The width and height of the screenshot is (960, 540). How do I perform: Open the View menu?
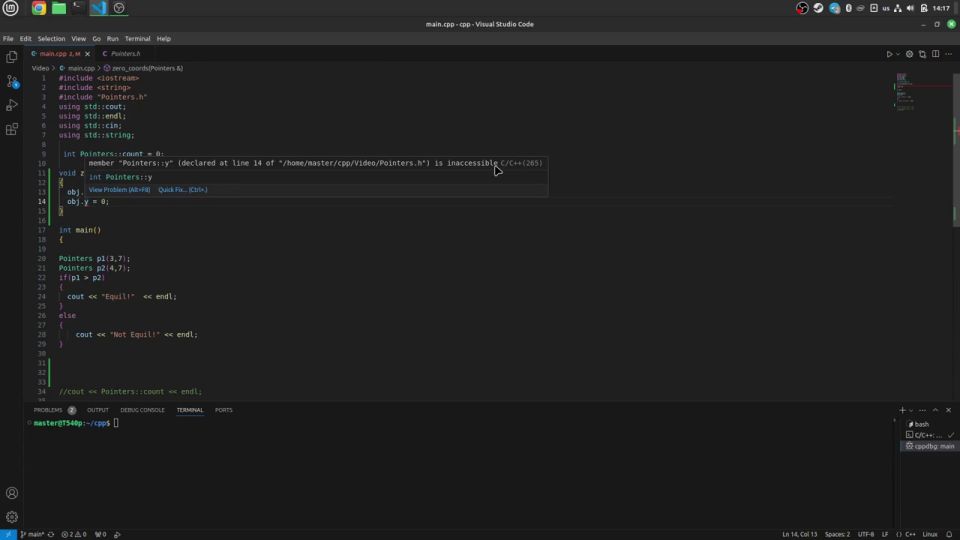pos(78,39)
